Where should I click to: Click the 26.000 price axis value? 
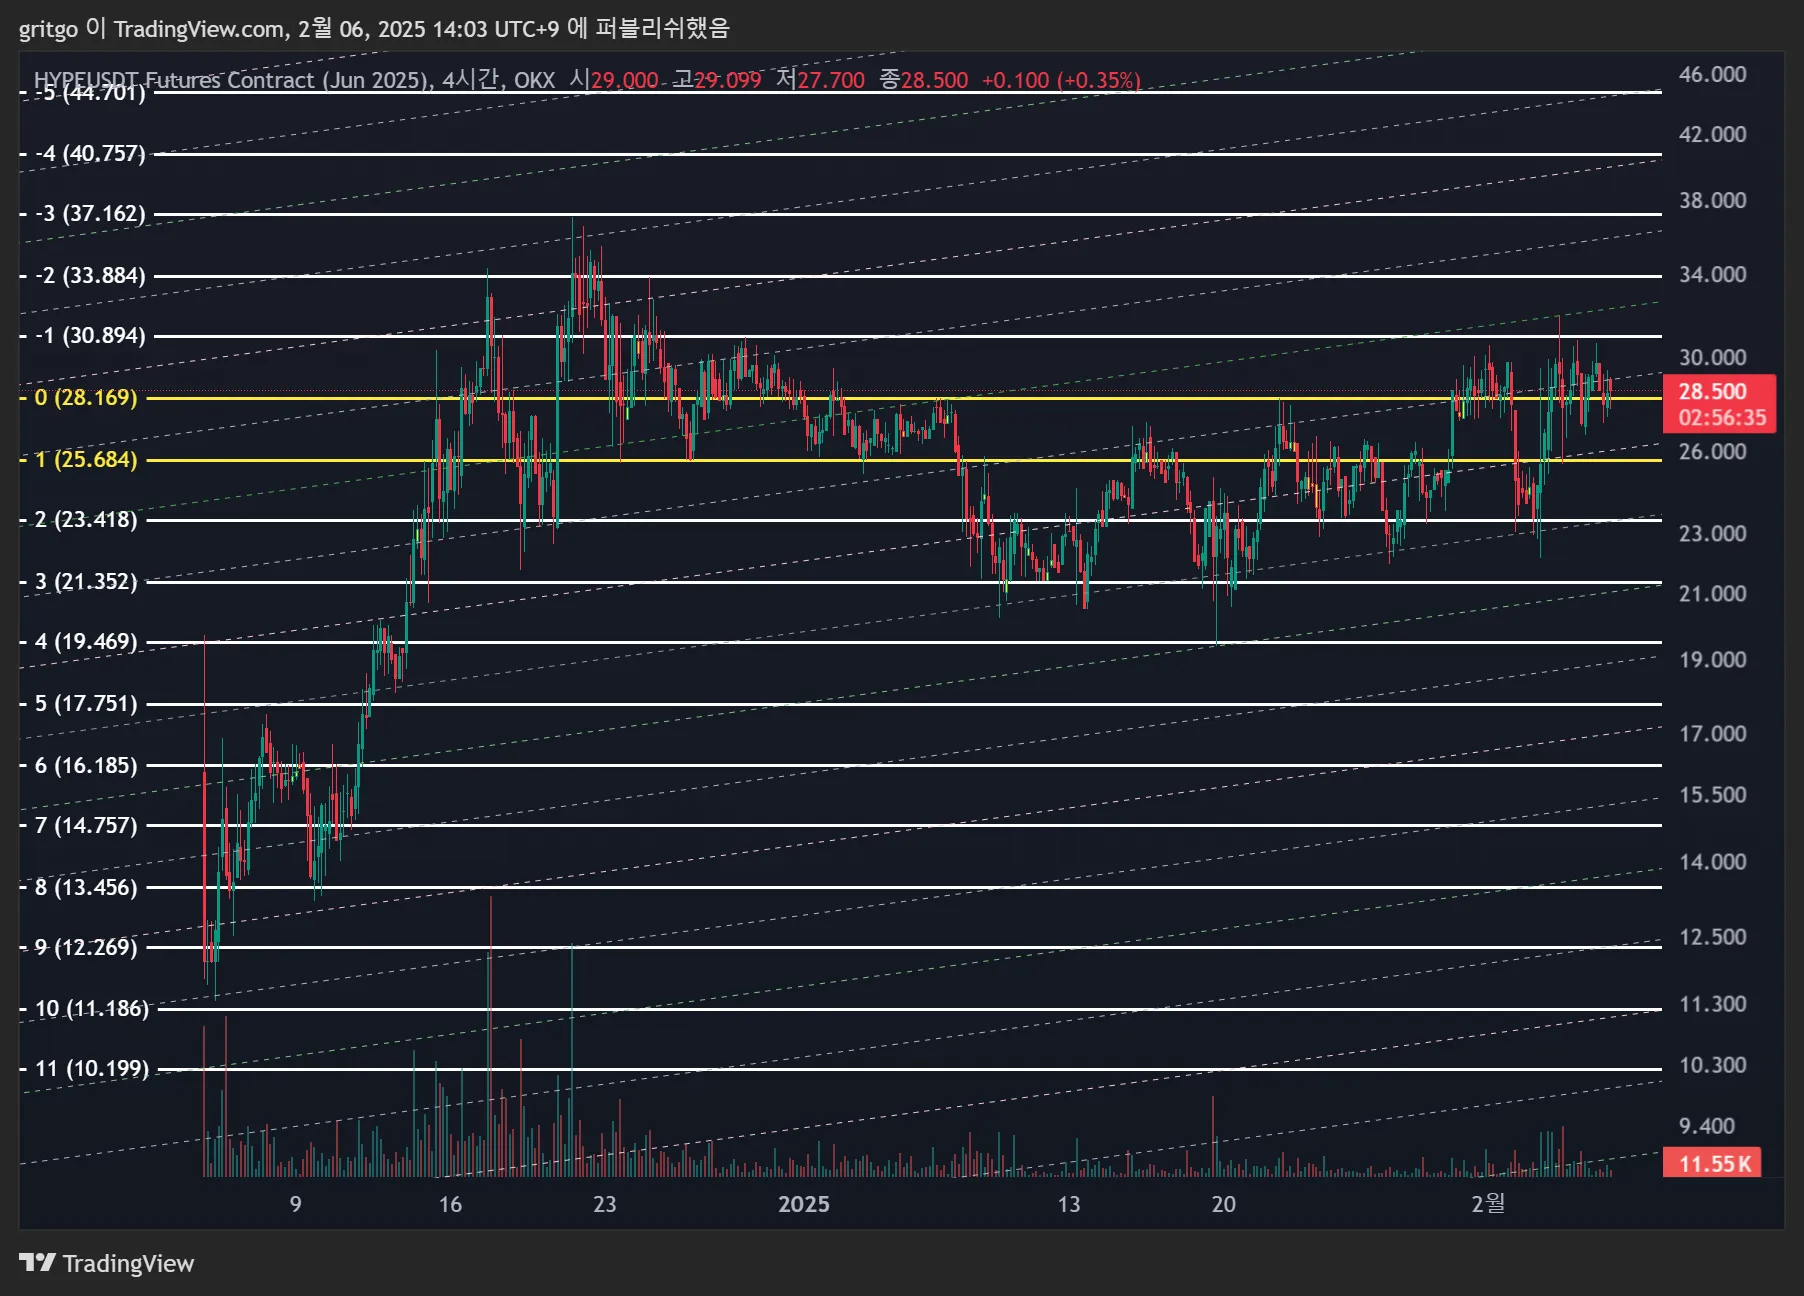[x=1712, y=451]
